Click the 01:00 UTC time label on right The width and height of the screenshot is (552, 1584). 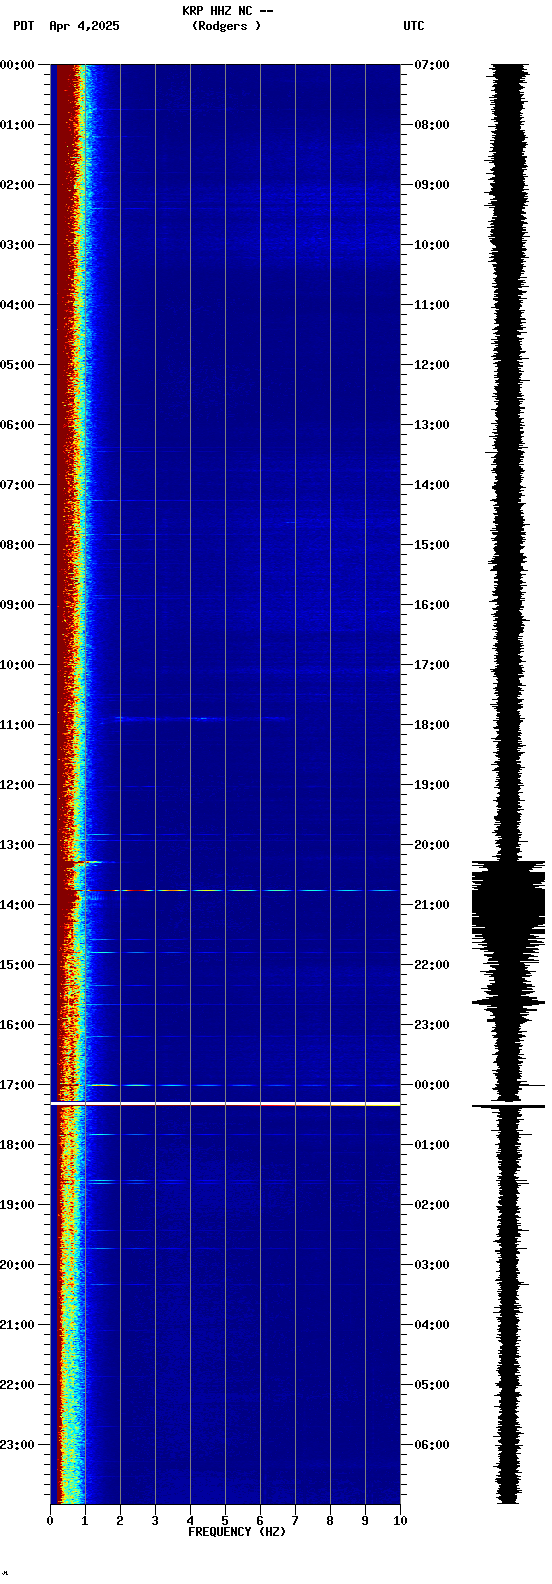tap(432, 1145)
